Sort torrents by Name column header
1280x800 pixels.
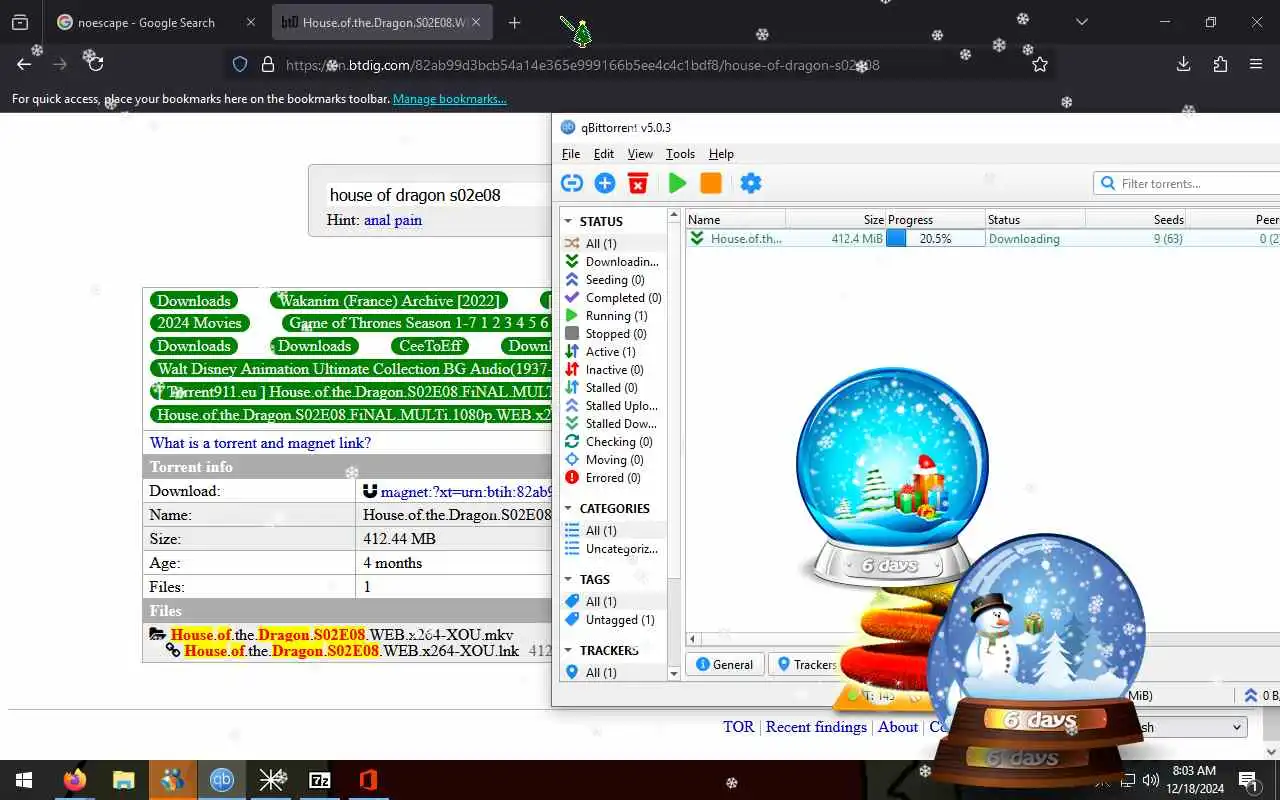click(x=735, y=220)
